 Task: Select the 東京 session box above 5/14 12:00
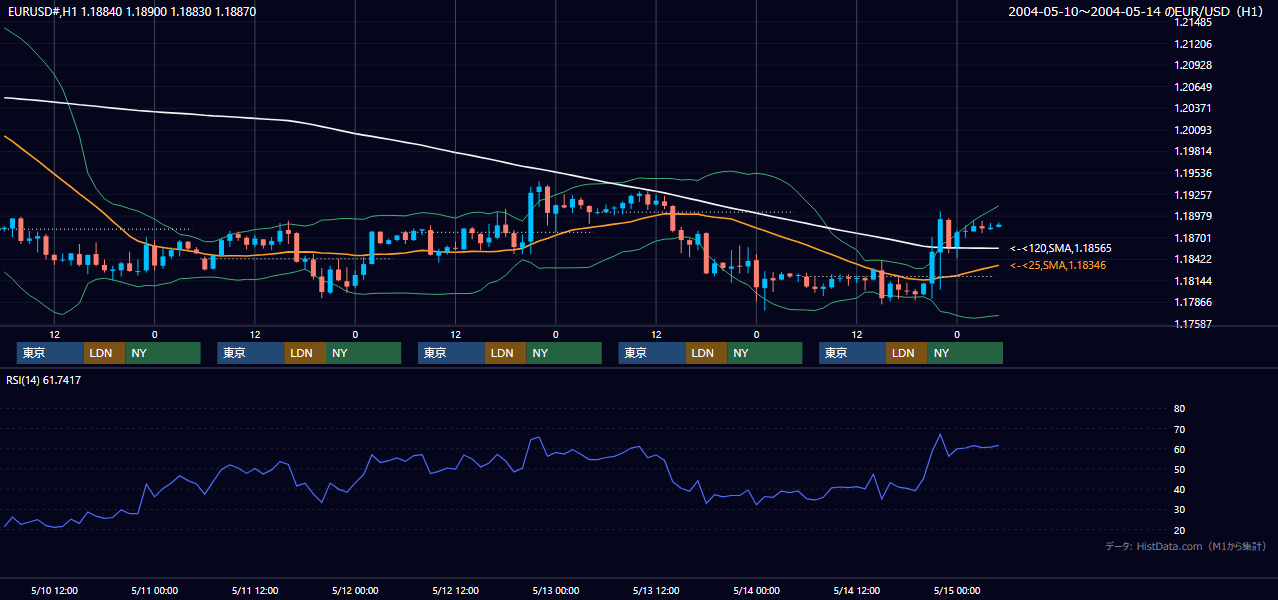(852, 353)
